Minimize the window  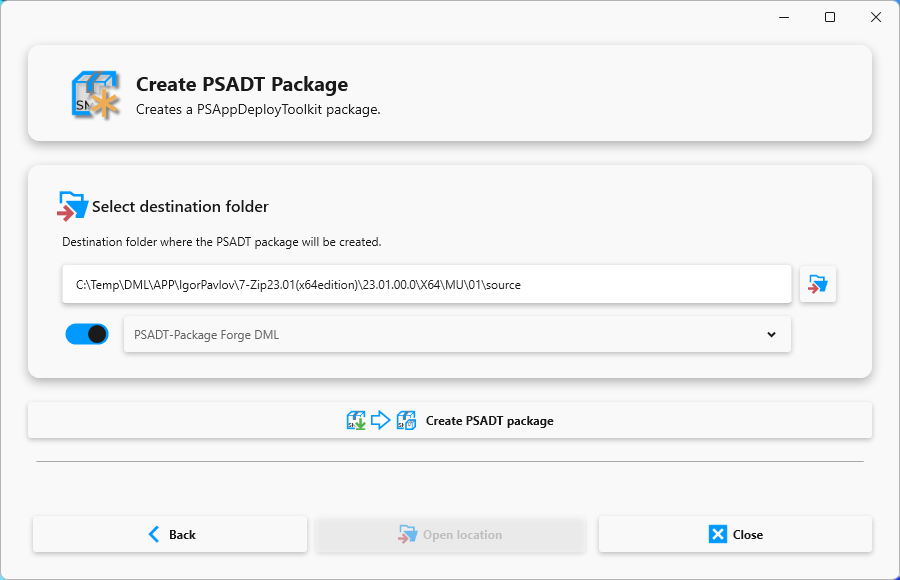click(784, 17)
